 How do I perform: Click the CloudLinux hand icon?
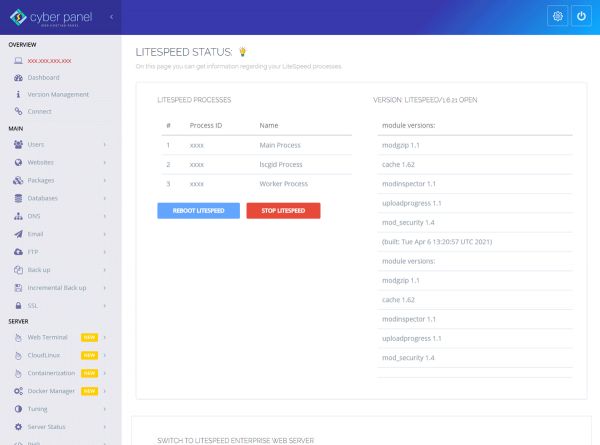pos(18,355)
